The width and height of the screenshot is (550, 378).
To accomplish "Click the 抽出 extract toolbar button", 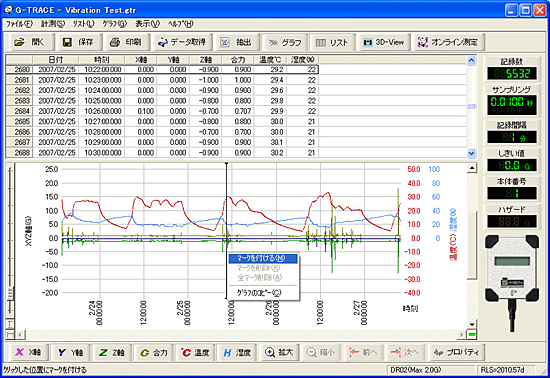I will [x=237, y=42].
